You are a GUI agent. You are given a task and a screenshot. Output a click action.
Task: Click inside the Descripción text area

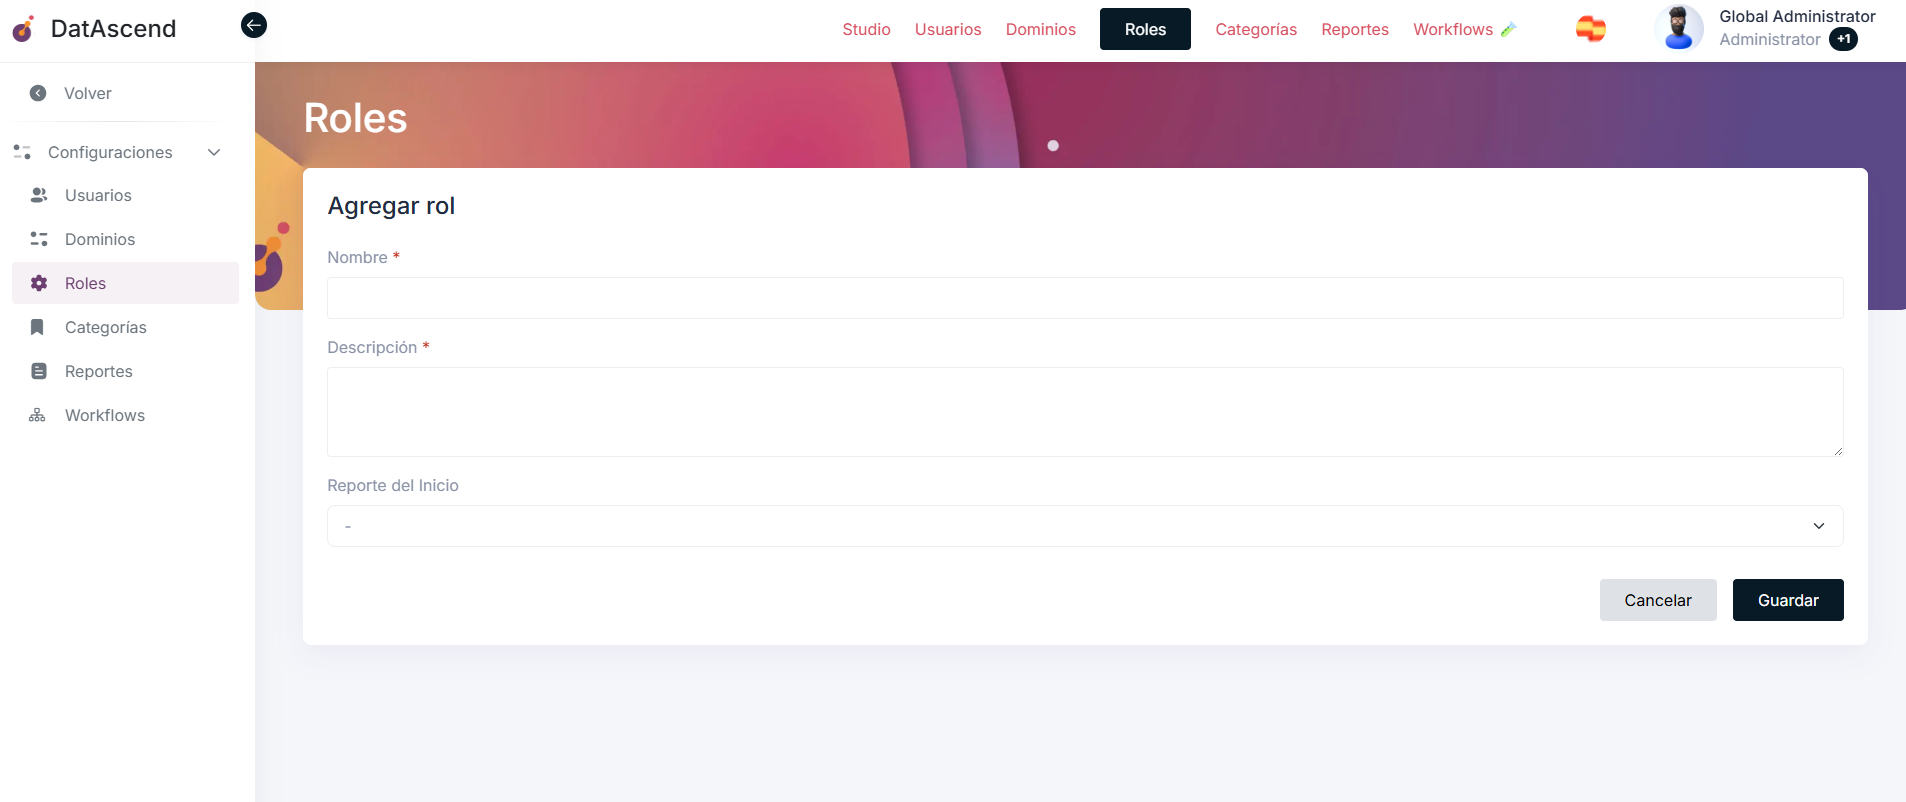pyautogui.click(x=1084, y=412)
